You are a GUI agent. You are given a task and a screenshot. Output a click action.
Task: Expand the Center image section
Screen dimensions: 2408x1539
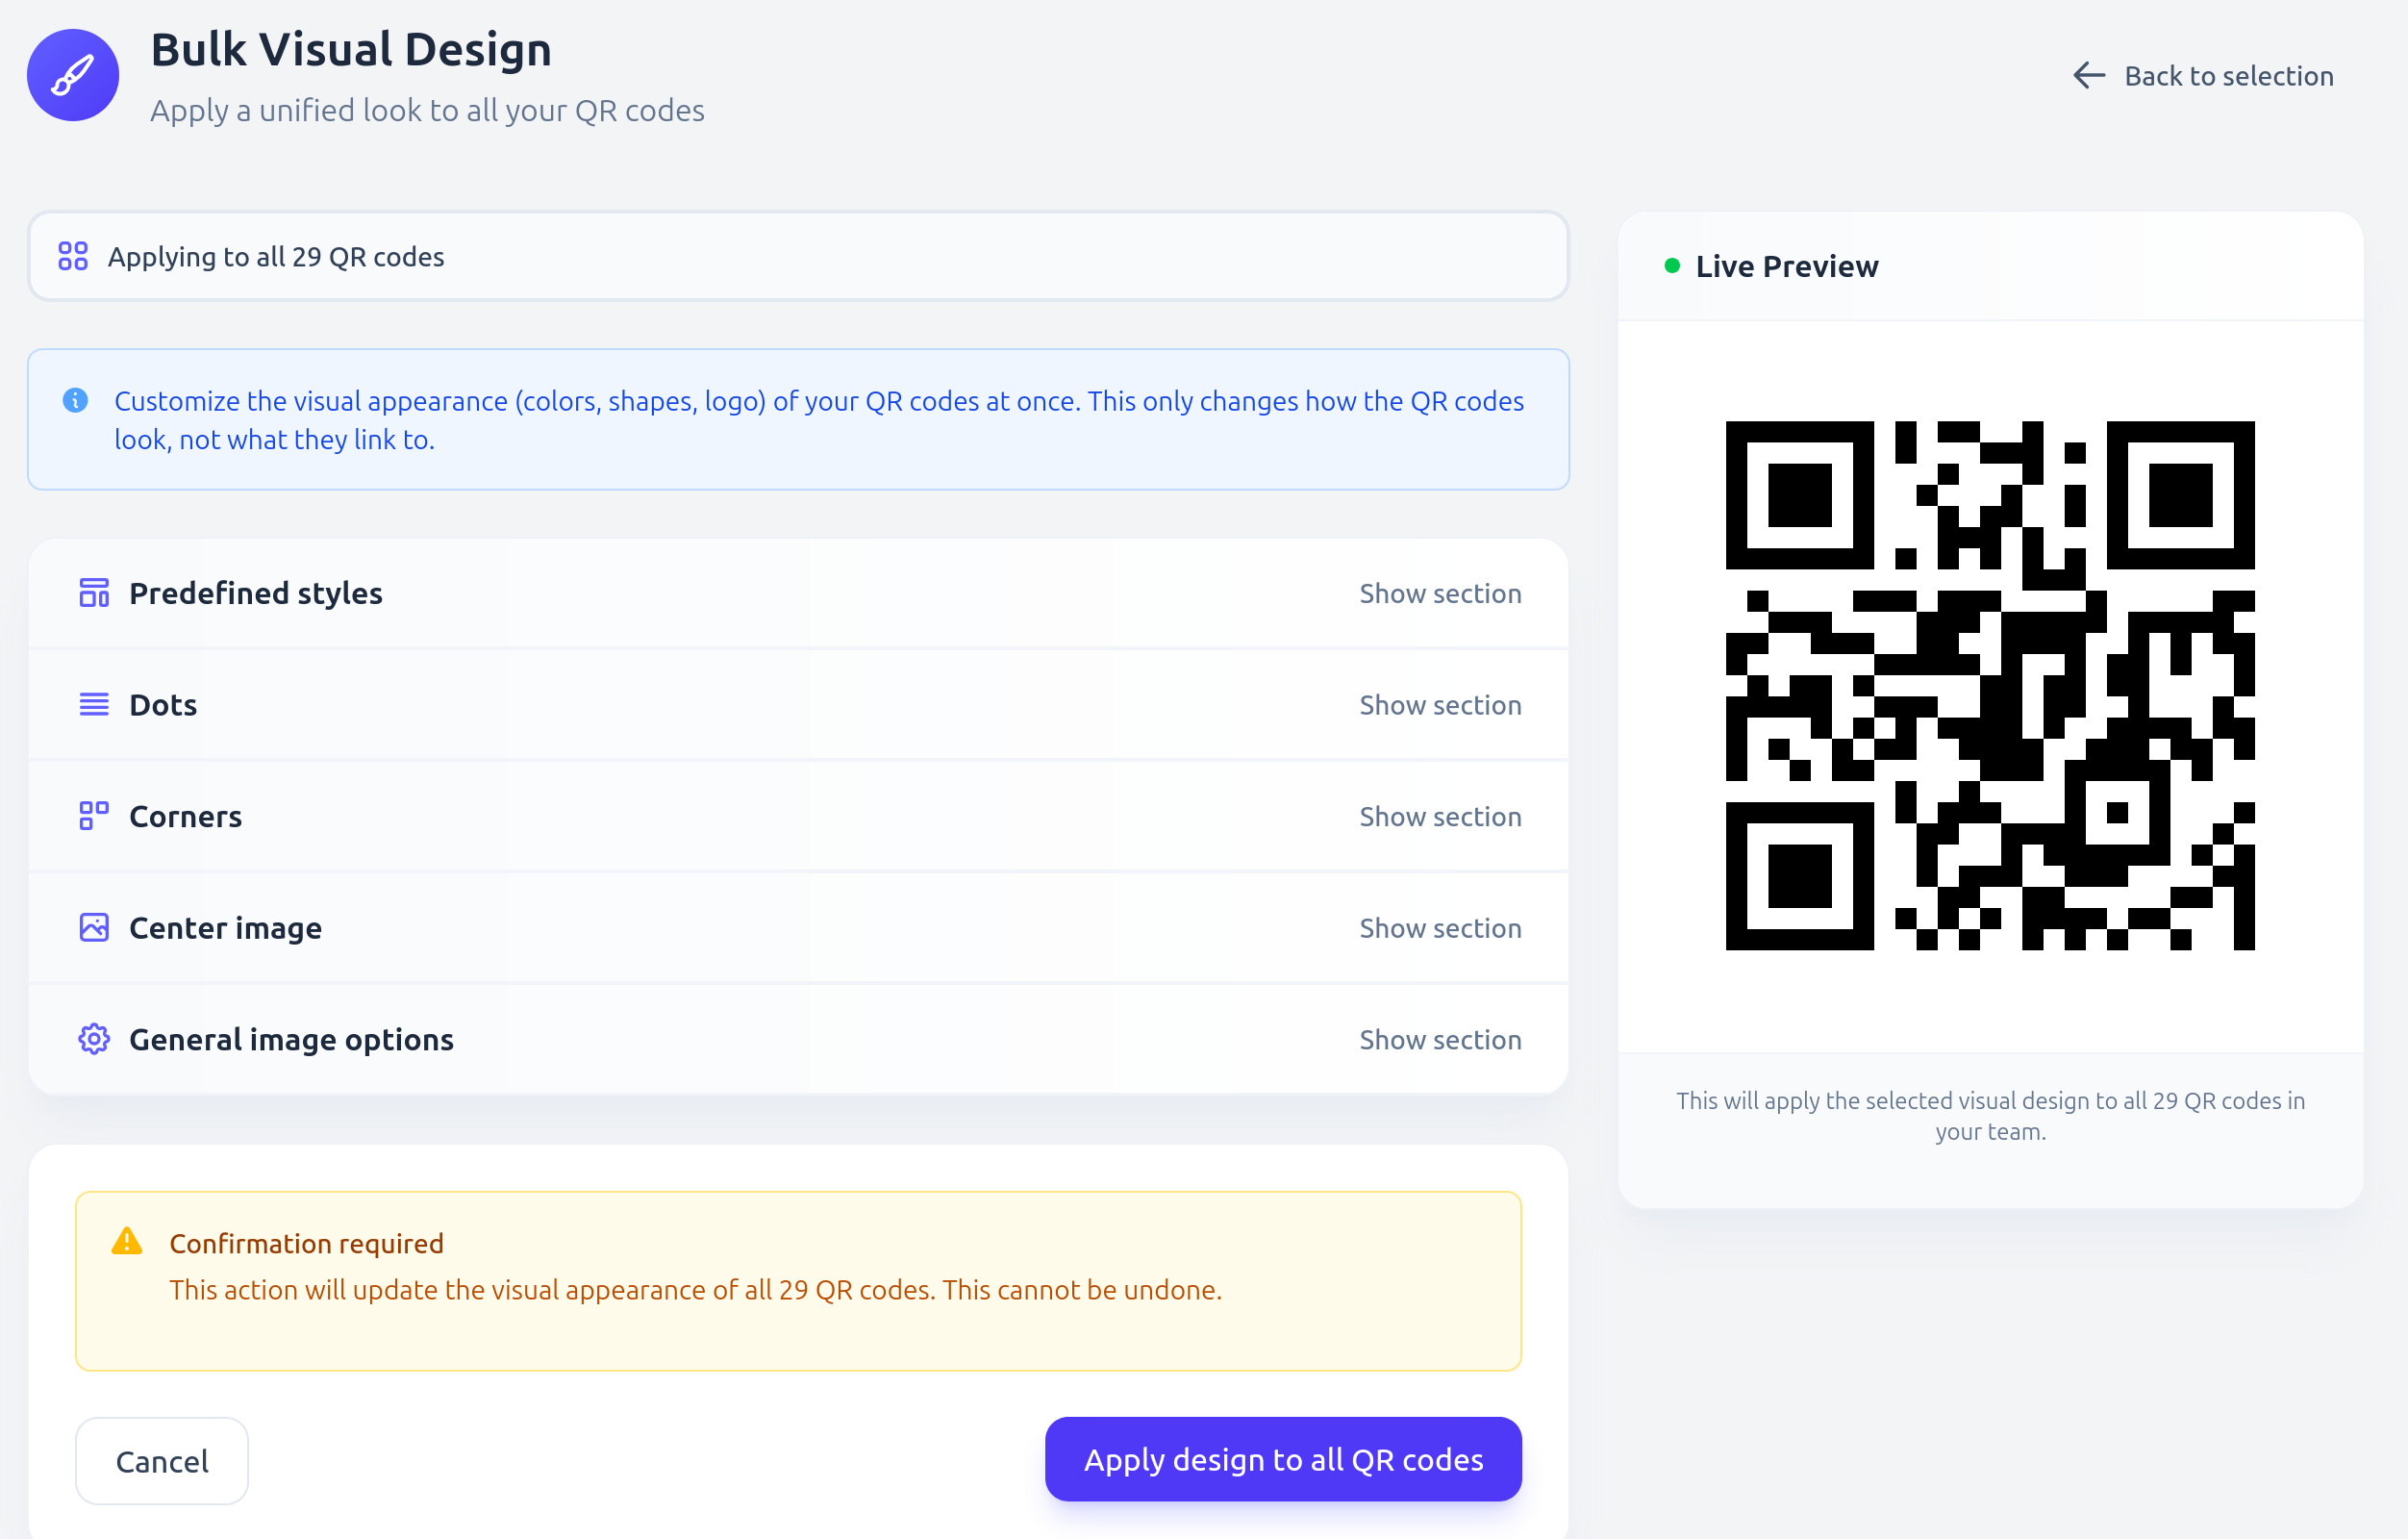pos(1440,927)
